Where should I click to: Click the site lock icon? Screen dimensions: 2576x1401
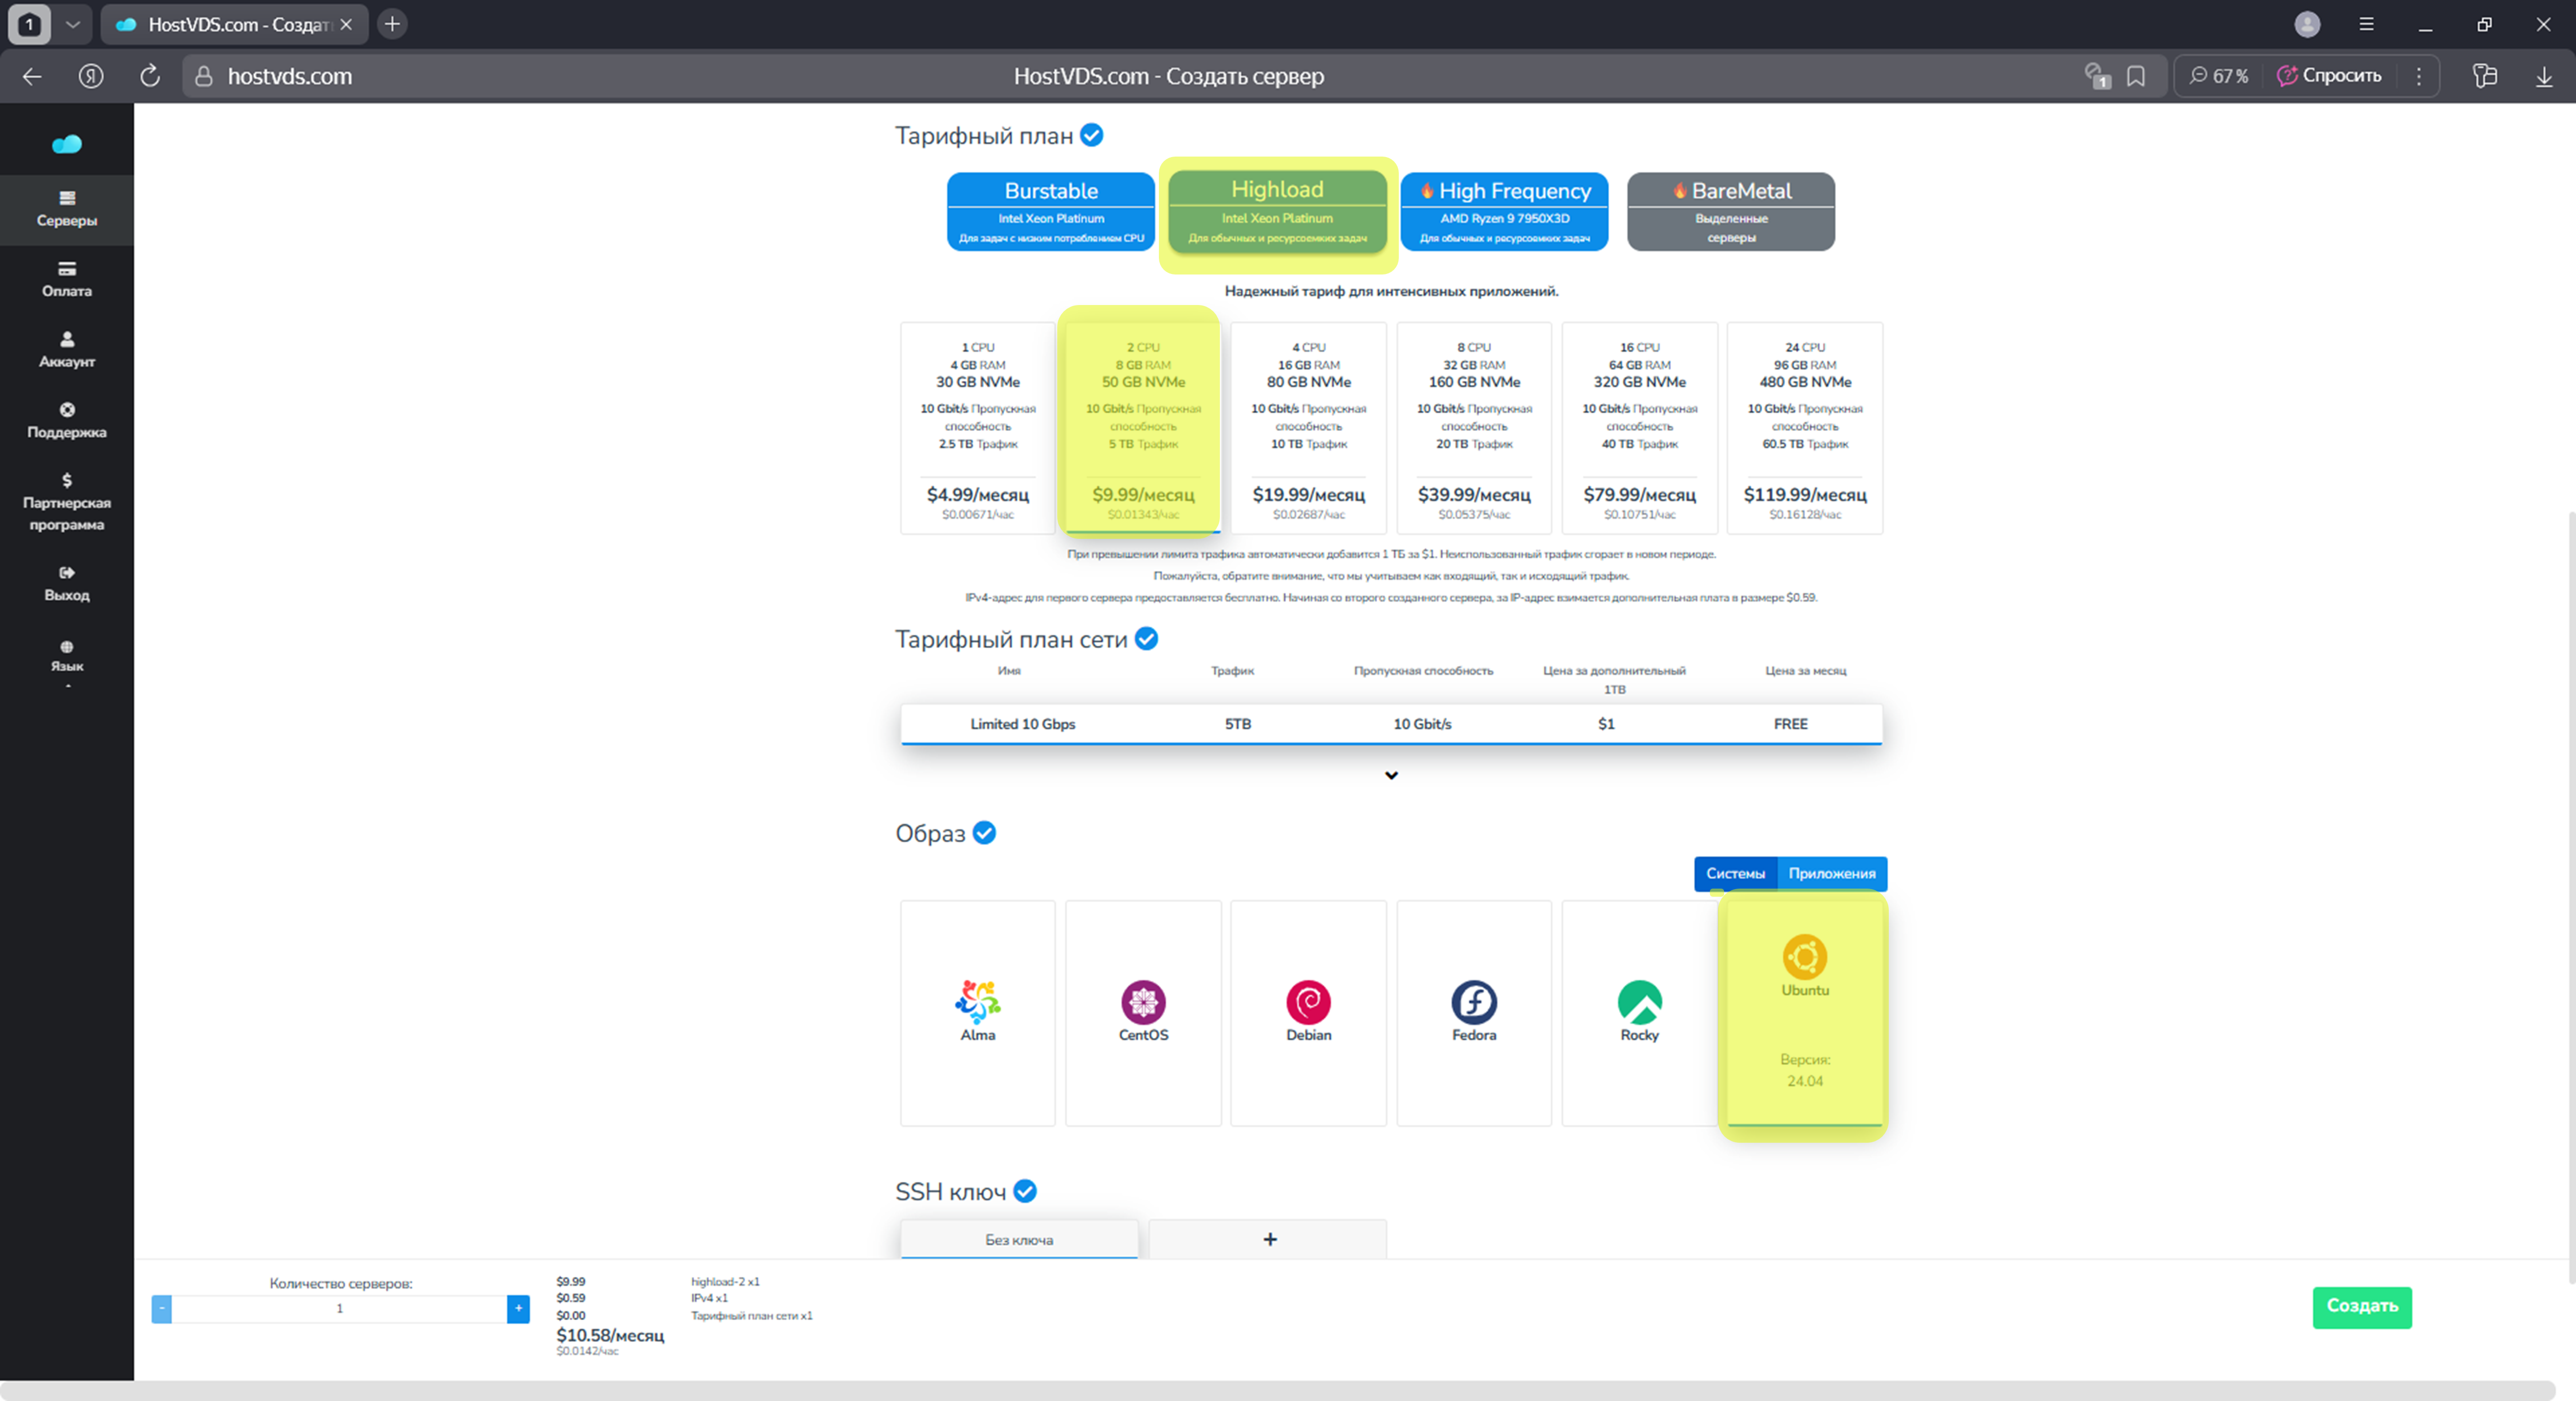click(204, 76)
